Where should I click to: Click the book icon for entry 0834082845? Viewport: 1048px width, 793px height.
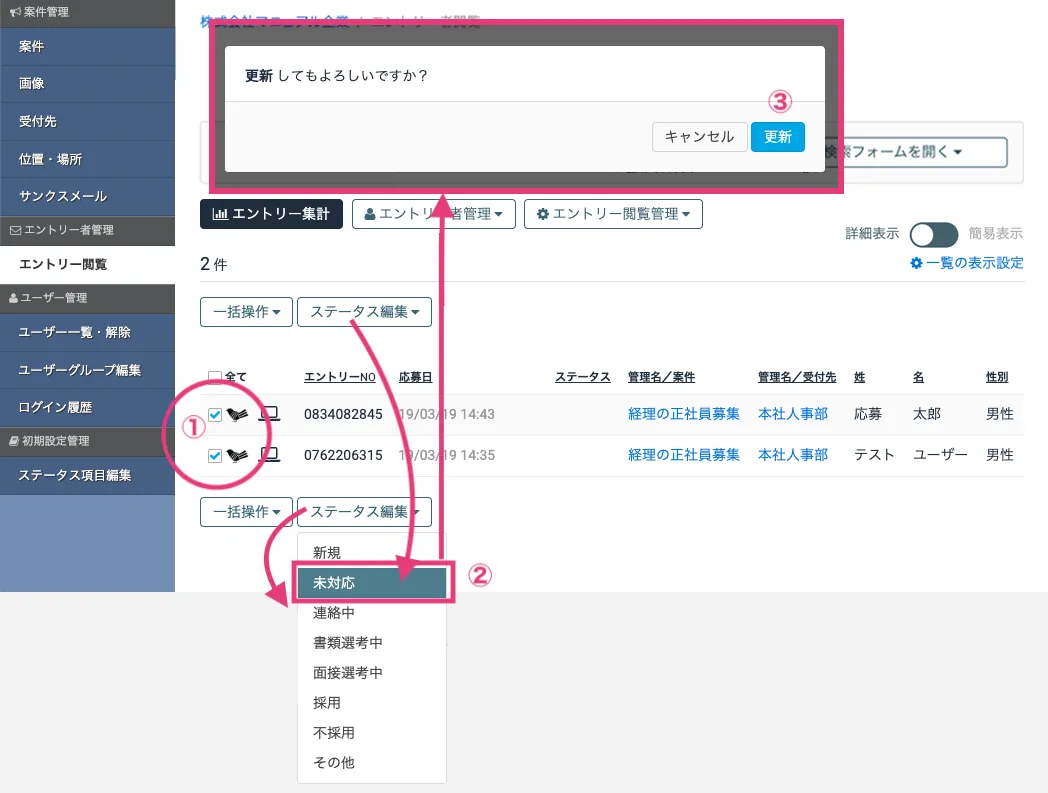pos(237,414)
